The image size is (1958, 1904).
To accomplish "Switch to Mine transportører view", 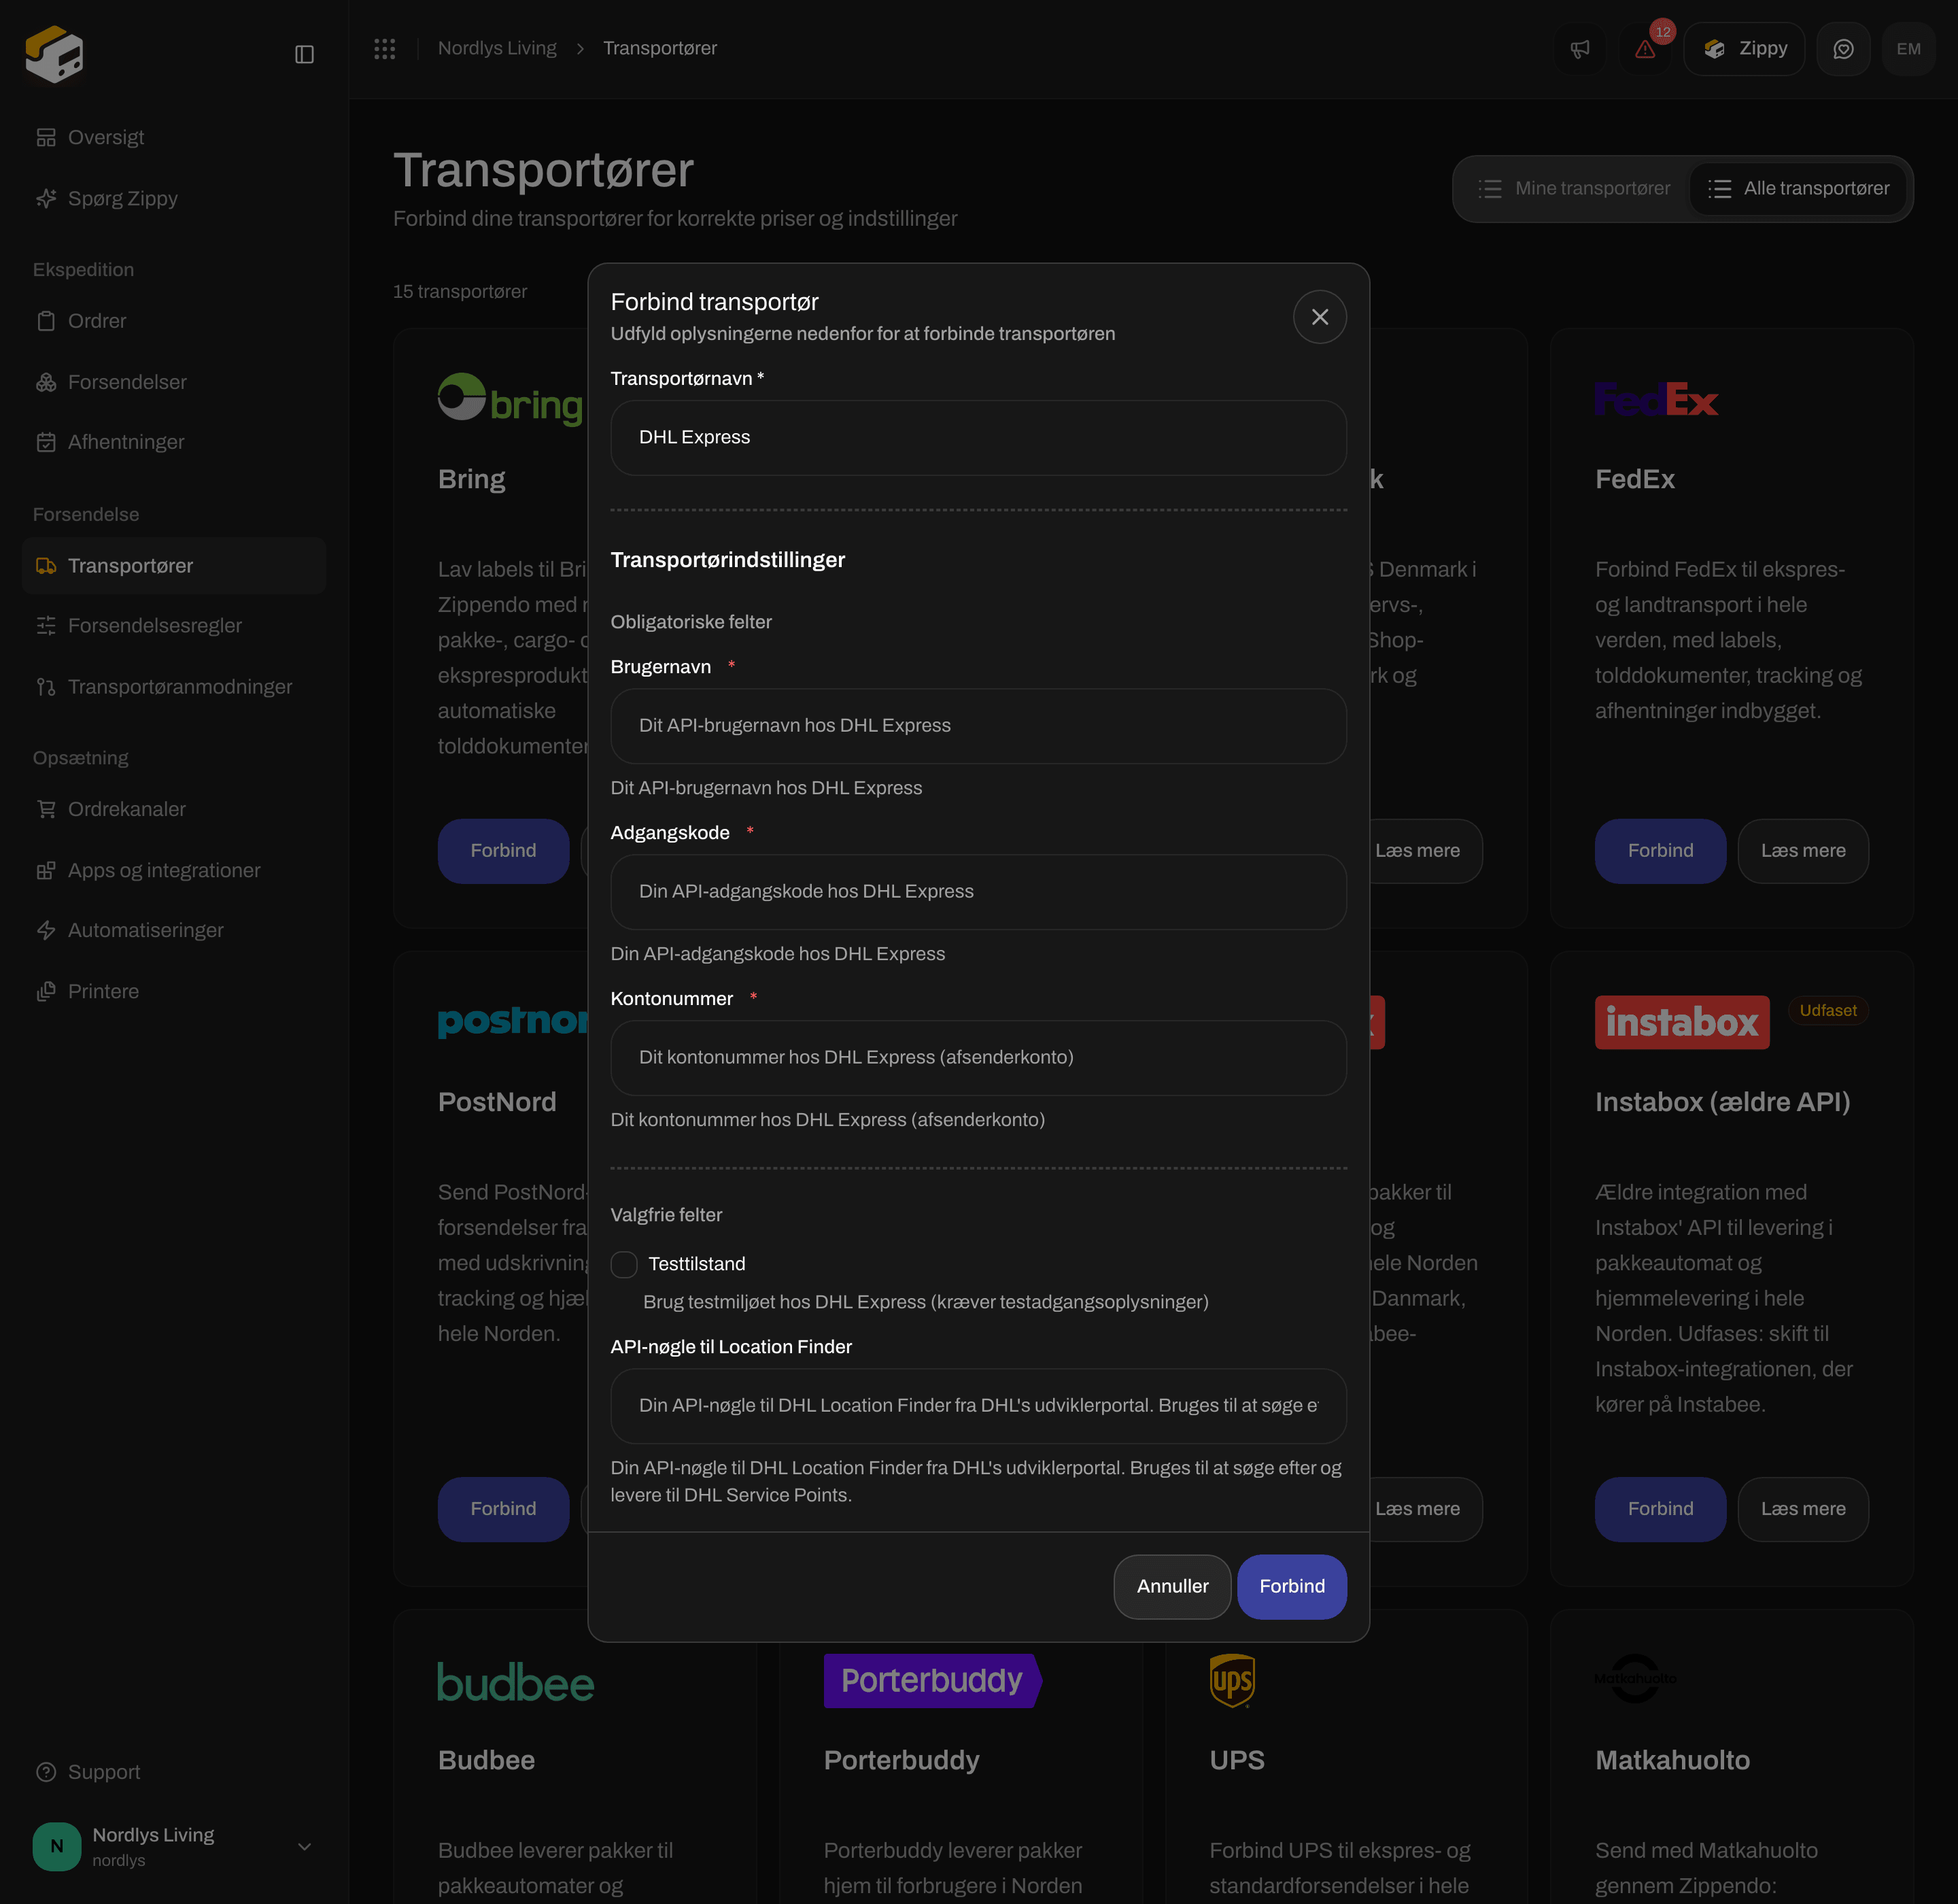I will point(1574,188).
